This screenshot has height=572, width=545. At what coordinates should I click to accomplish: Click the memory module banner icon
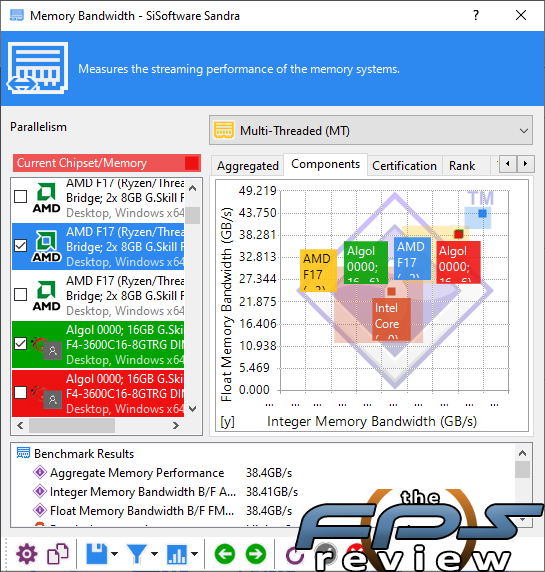click(37, 68)
